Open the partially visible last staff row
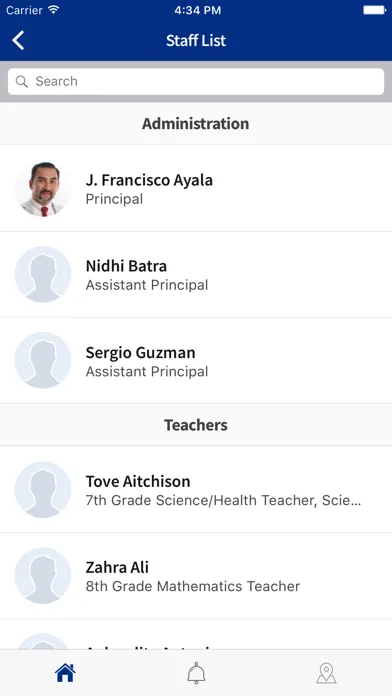The image size is (392, 696). [x=196, y=635]
